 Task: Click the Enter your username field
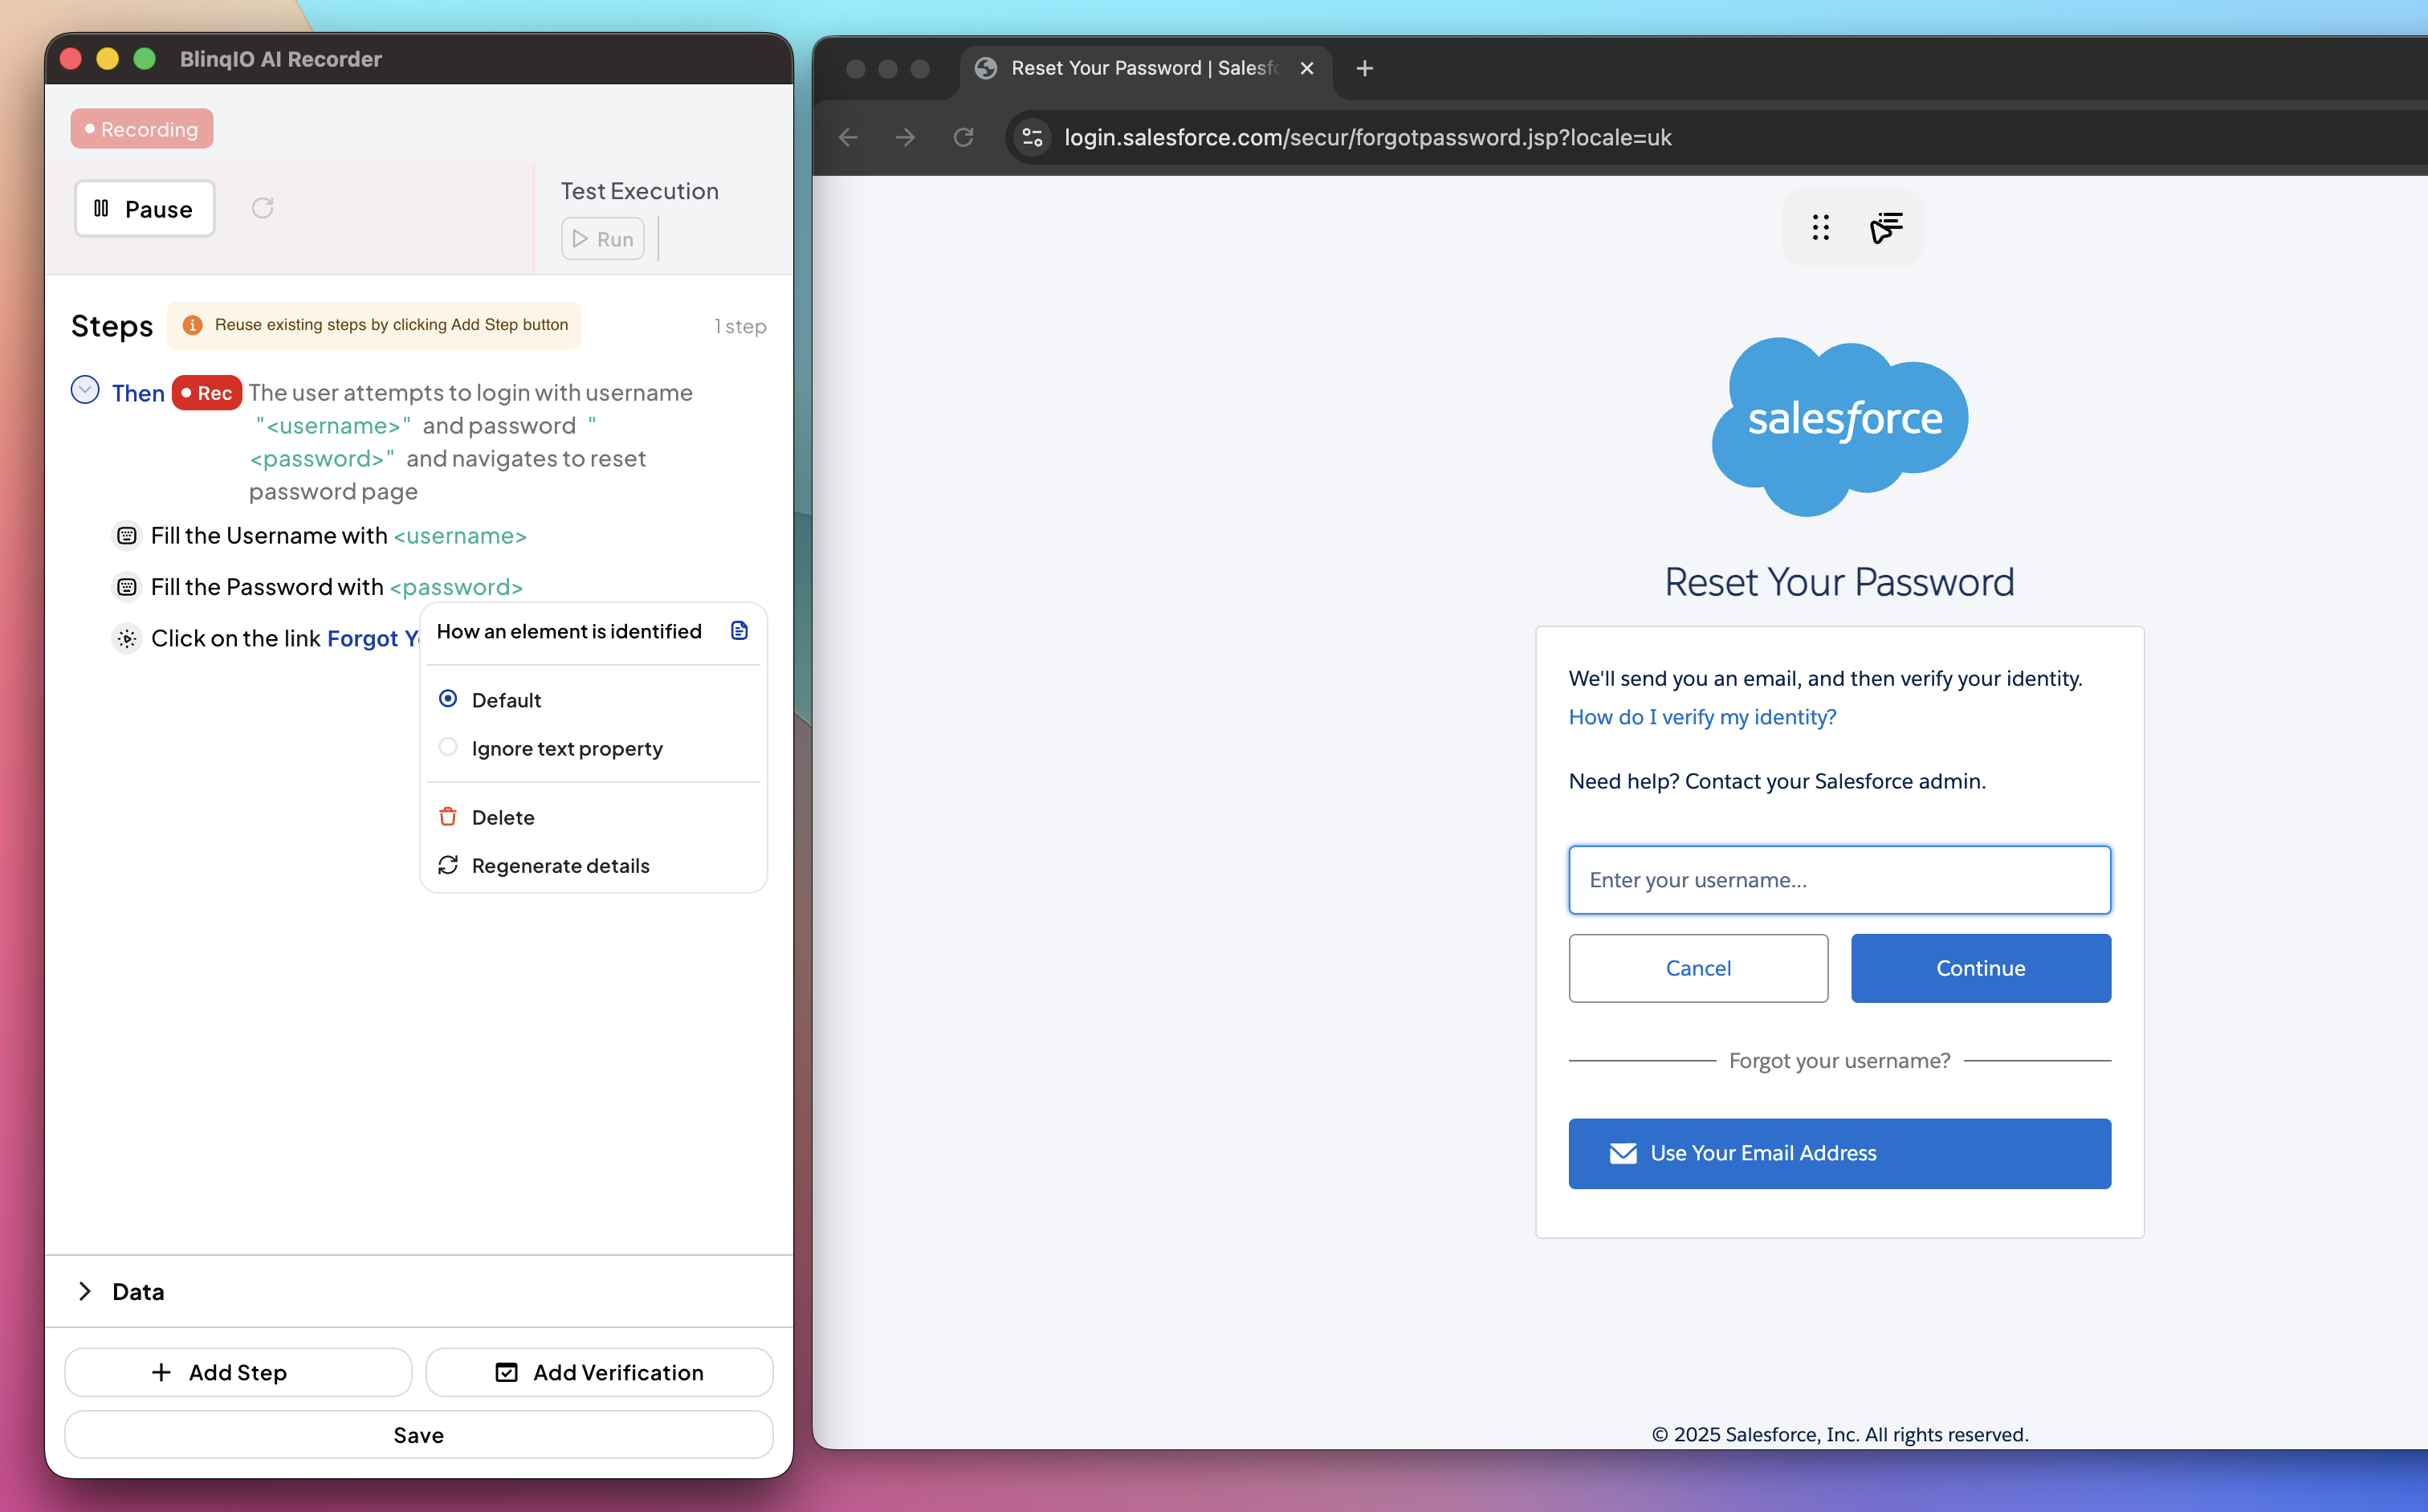coord(1838,880)
